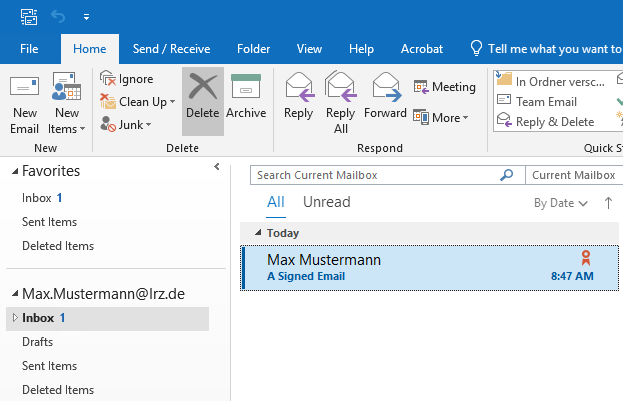
Task: Create a New Email
Action: [24, 104]
